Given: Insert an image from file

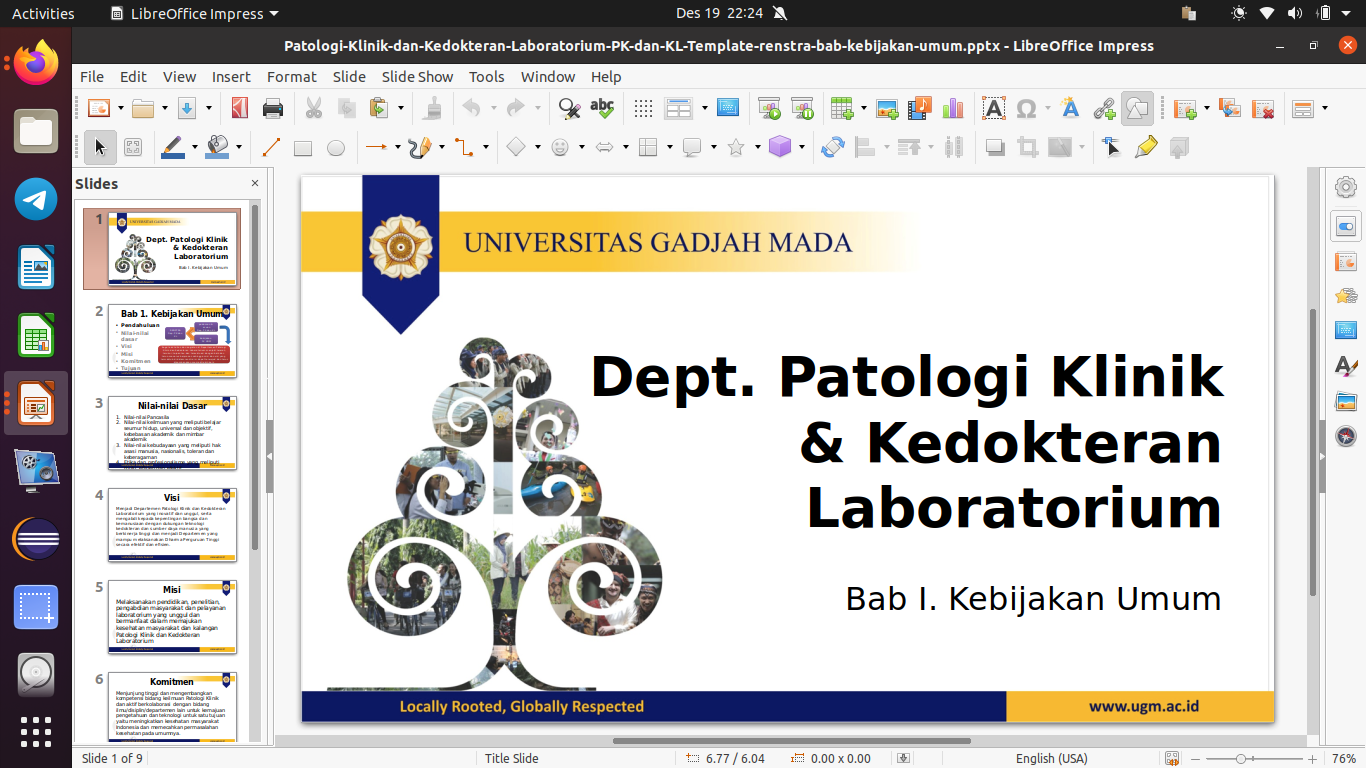Looking at the screenshot, I should (x=887, y=108).
